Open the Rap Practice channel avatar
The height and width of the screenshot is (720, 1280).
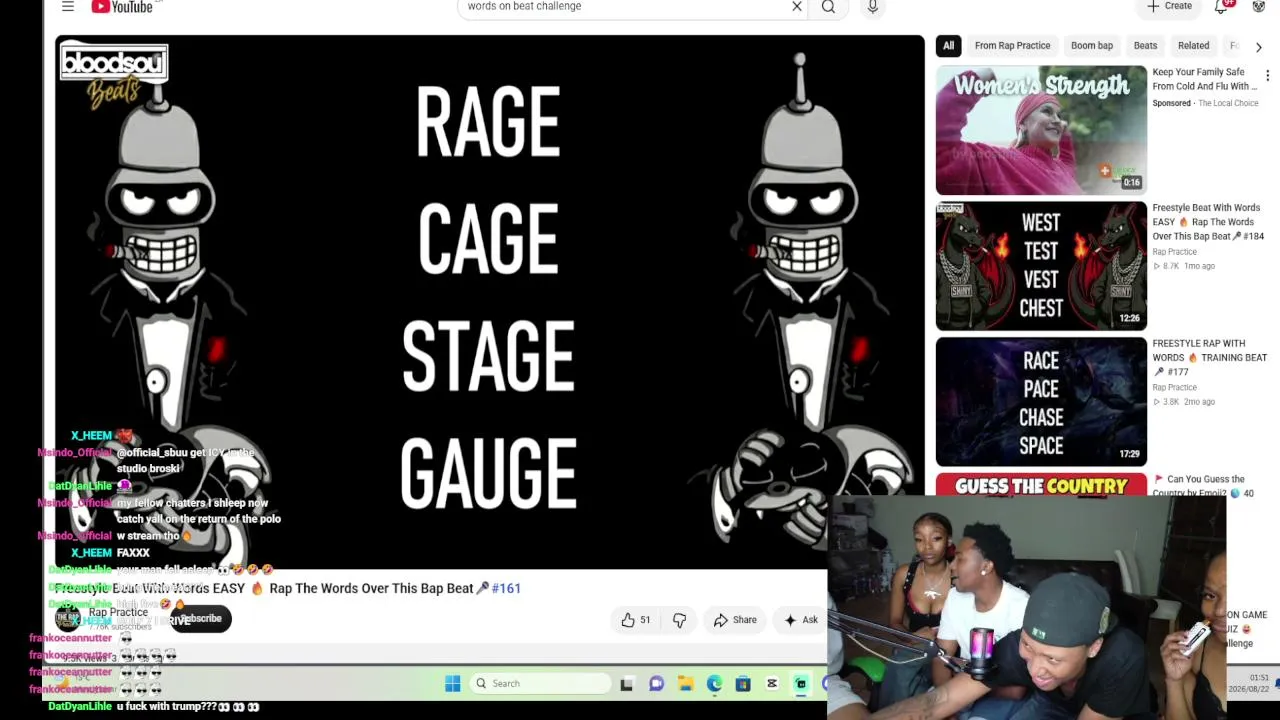coord(68,619)
